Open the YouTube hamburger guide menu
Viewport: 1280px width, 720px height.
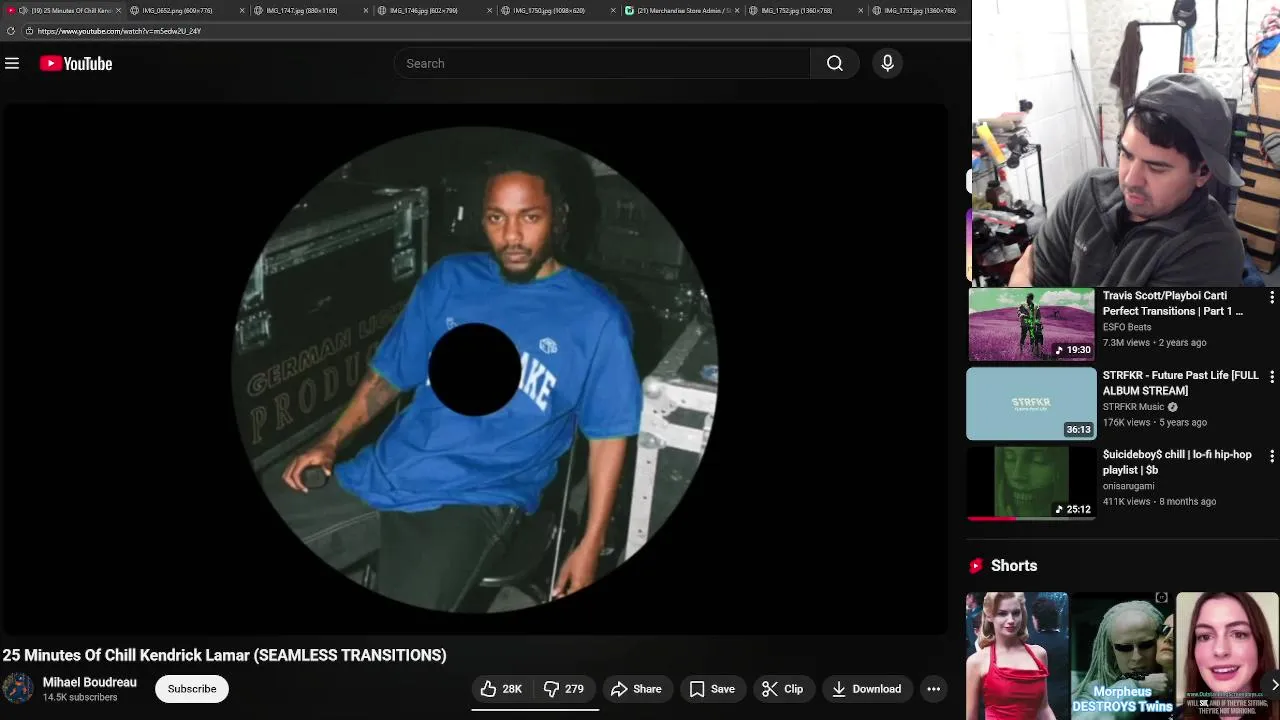tap(12, 64)
